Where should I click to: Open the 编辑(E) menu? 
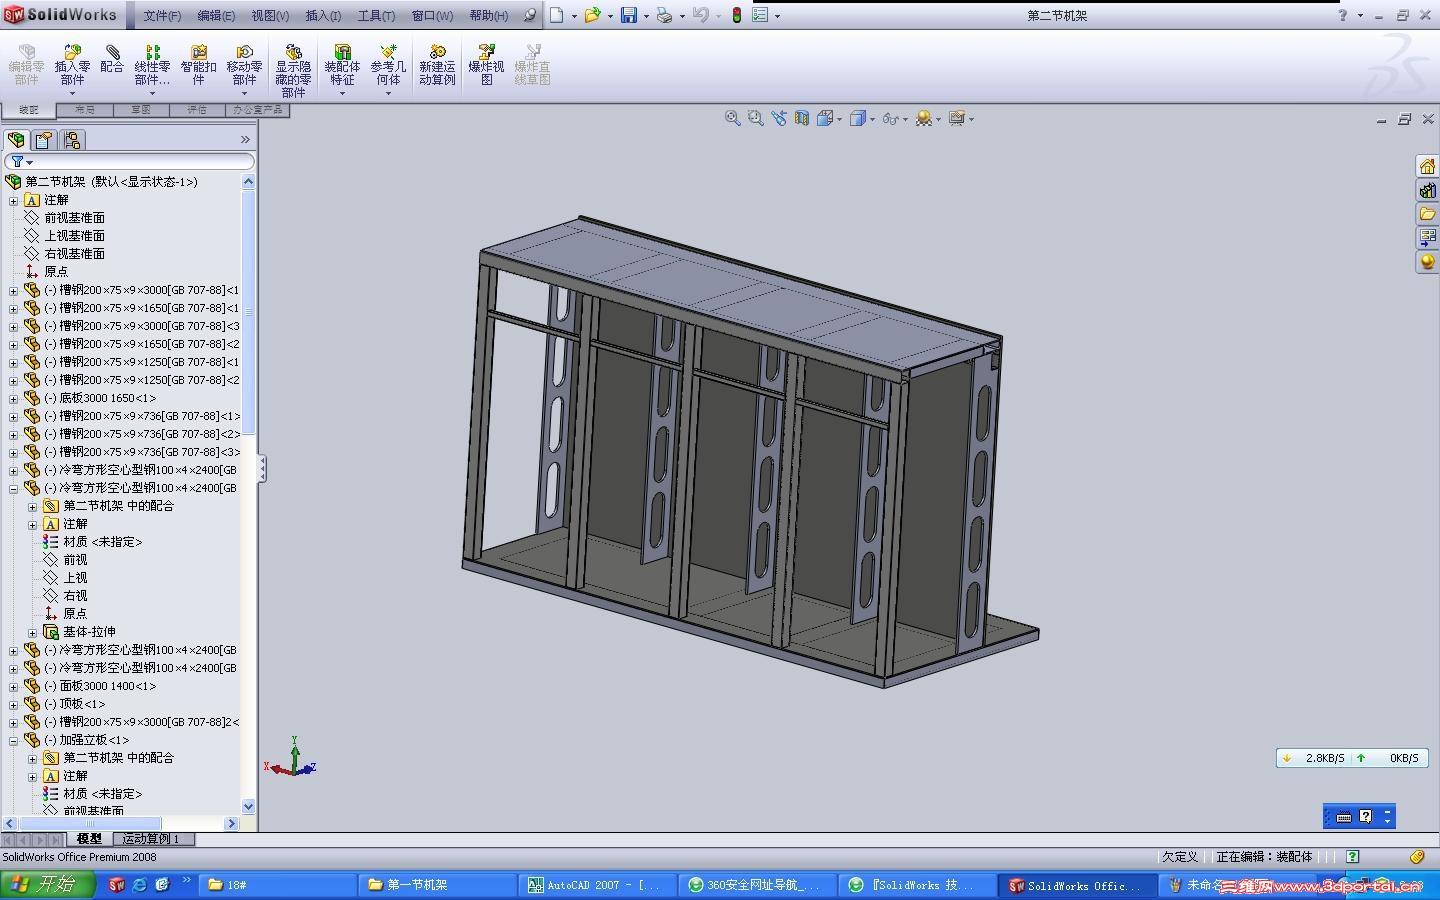[216, 15]
